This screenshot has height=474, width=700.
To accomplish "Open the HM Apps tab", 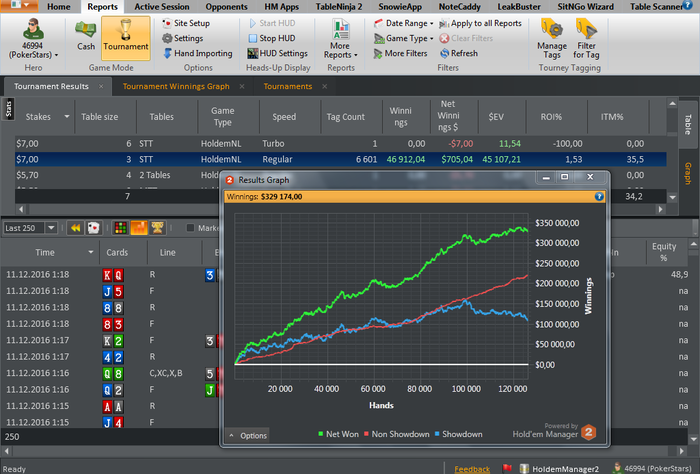I will pos(281,7).
